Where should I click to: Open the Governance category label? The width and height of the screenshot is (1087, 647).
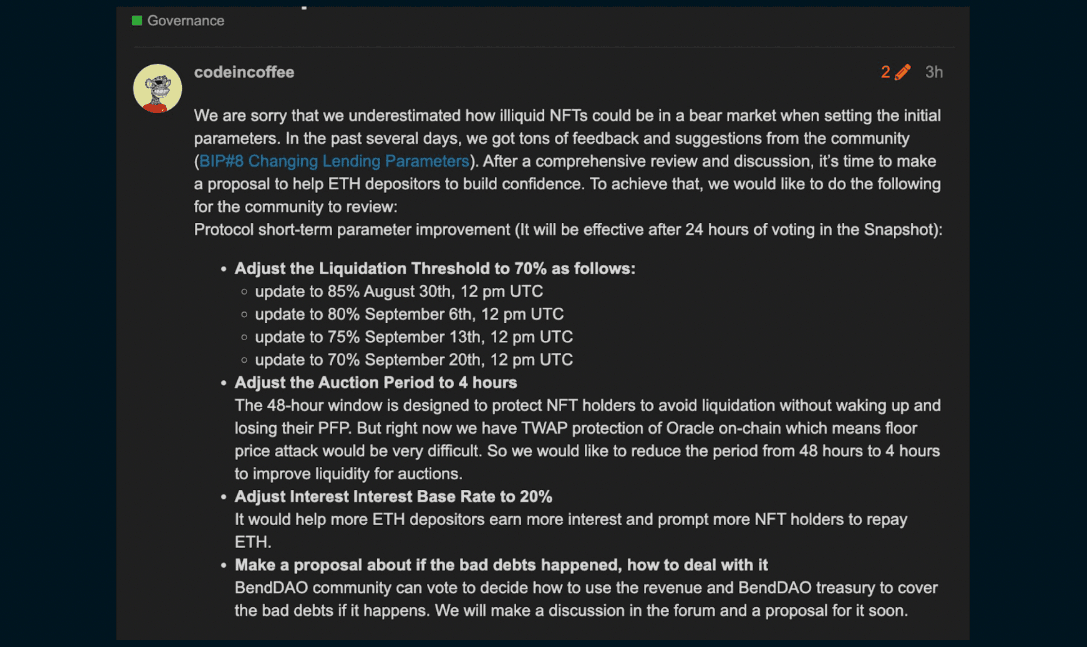click(x=185, y=21)
